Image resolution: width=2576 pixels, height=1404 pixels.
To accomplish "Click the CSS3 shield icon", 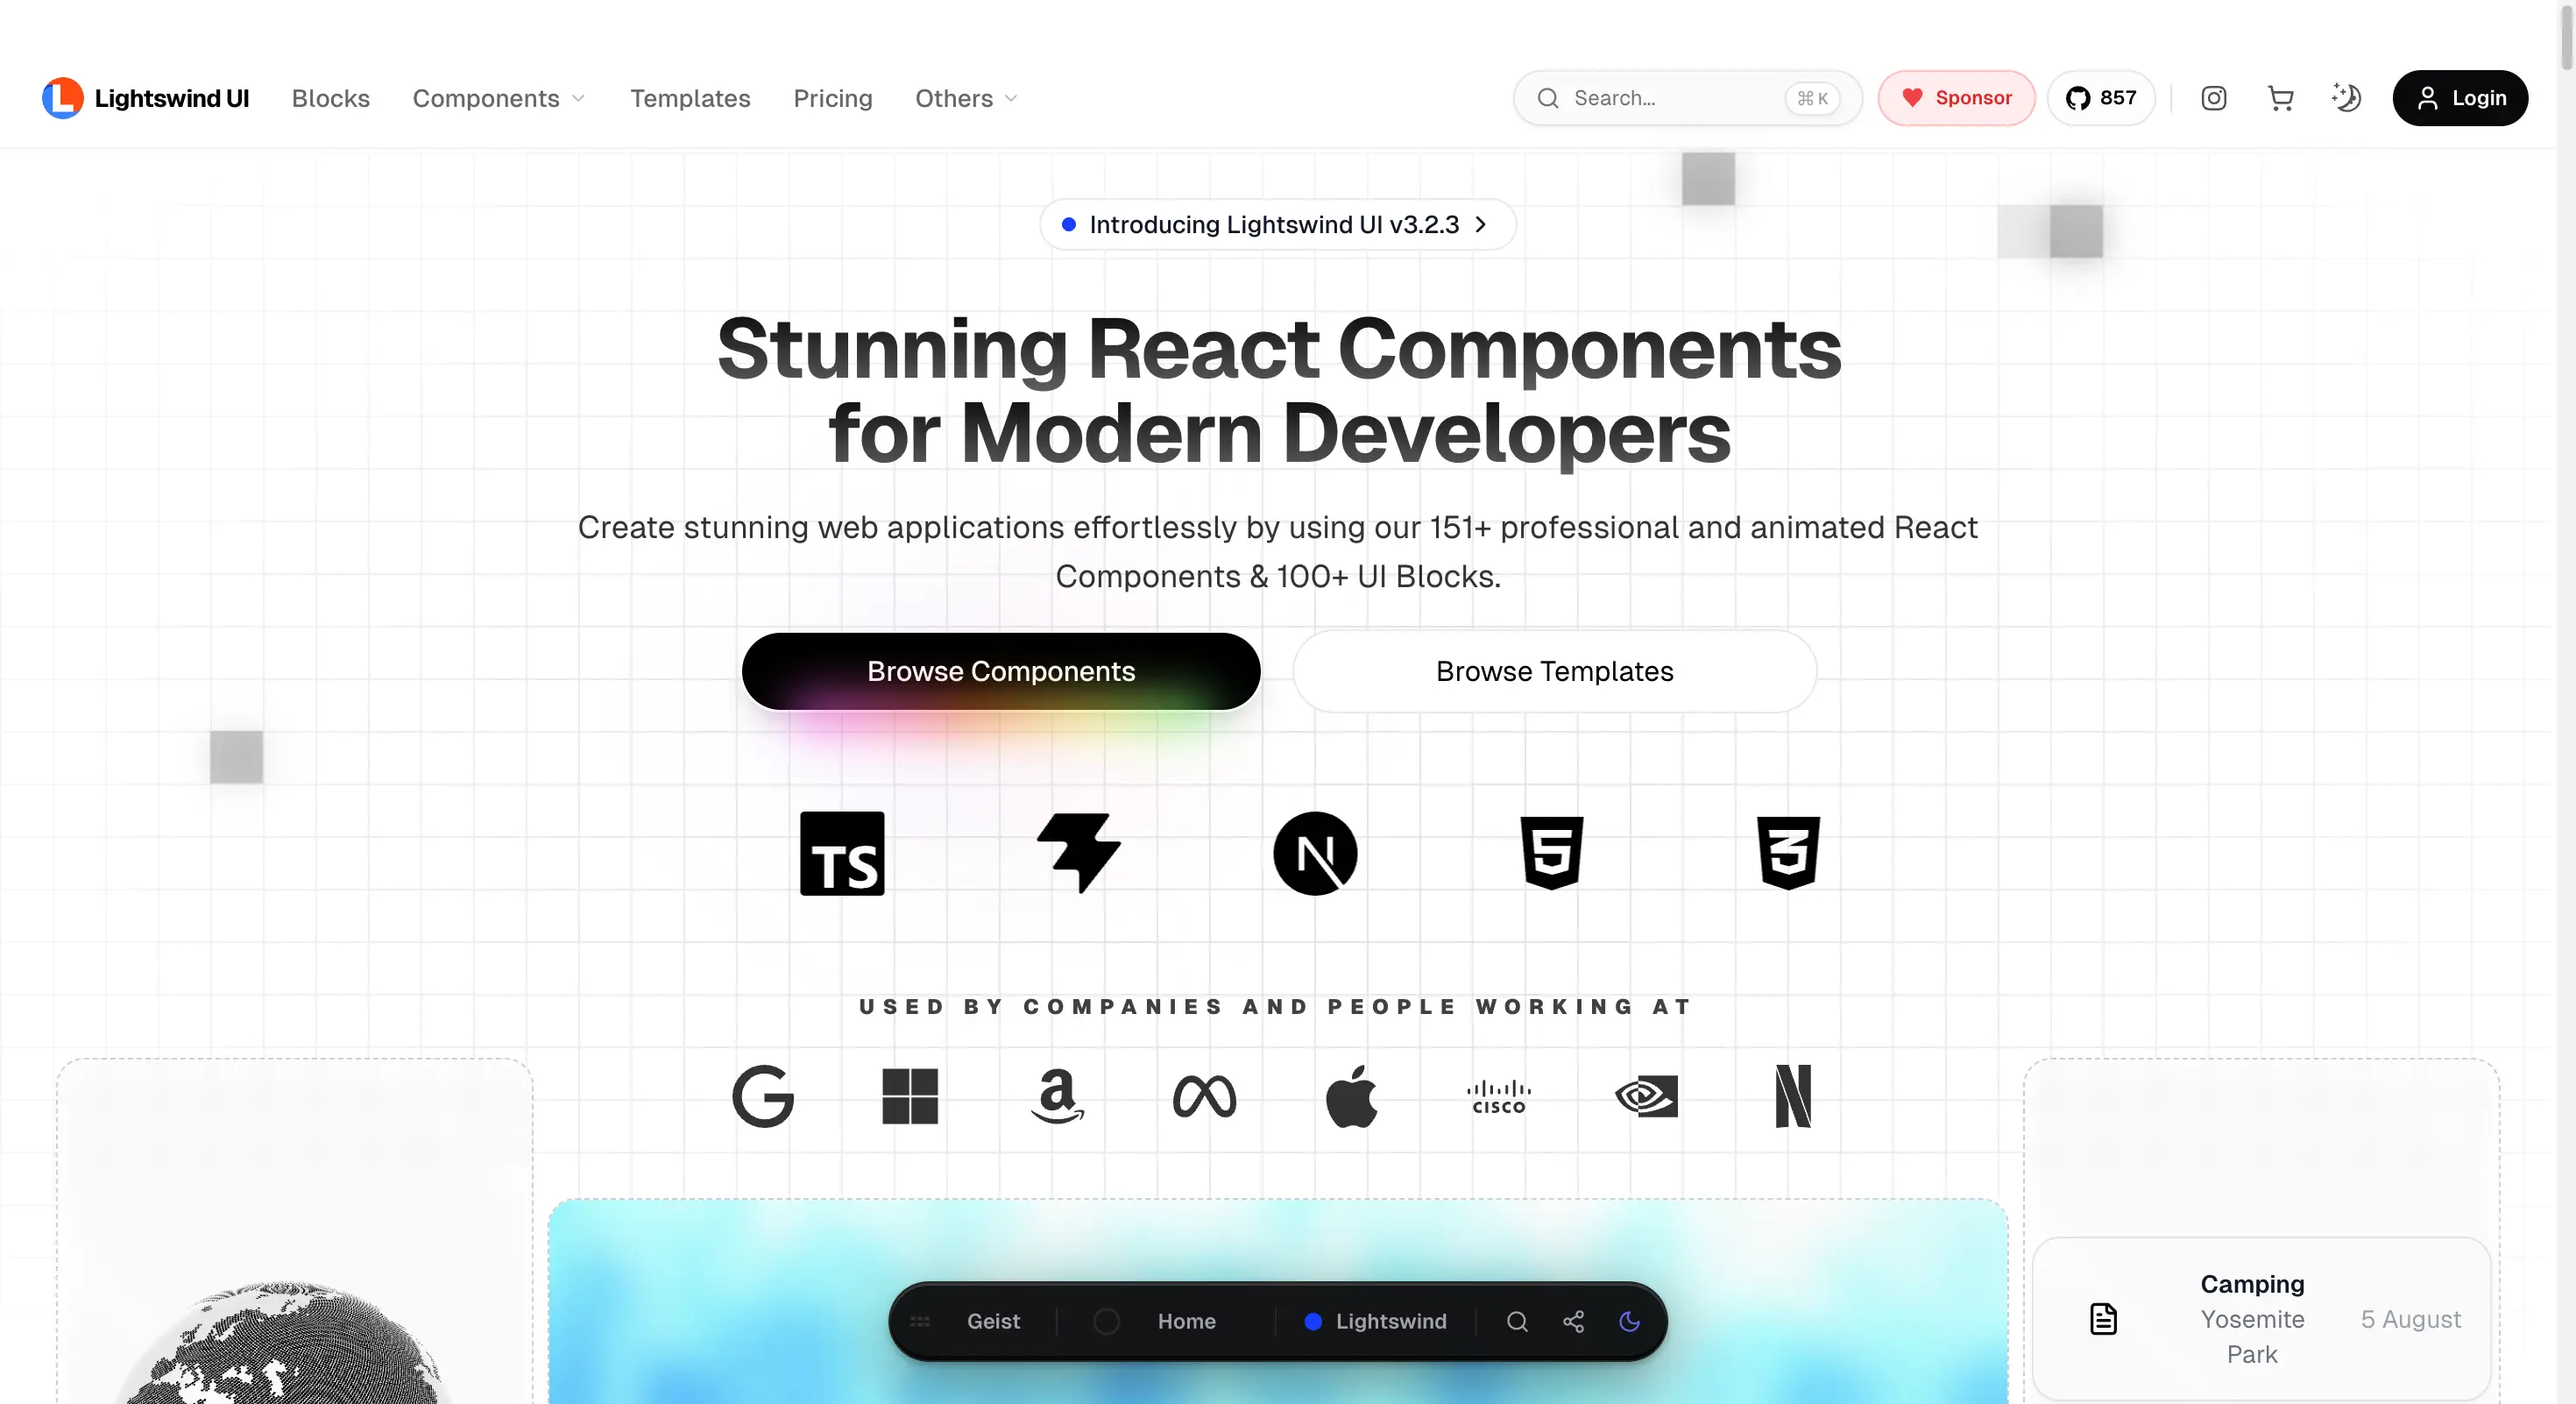I will coord(1789,853).
